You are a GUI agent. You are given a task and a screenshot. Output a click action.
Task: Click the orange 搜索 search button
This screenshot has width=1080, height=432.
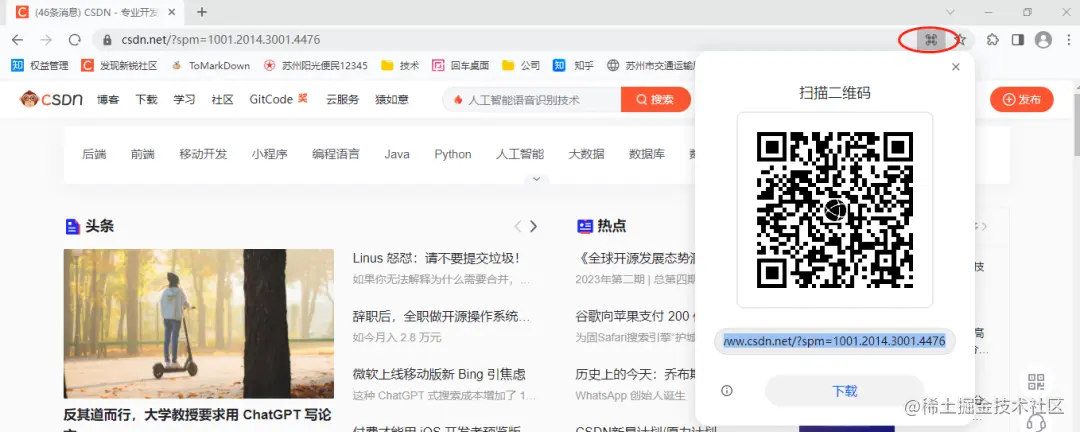click(656, 99)
